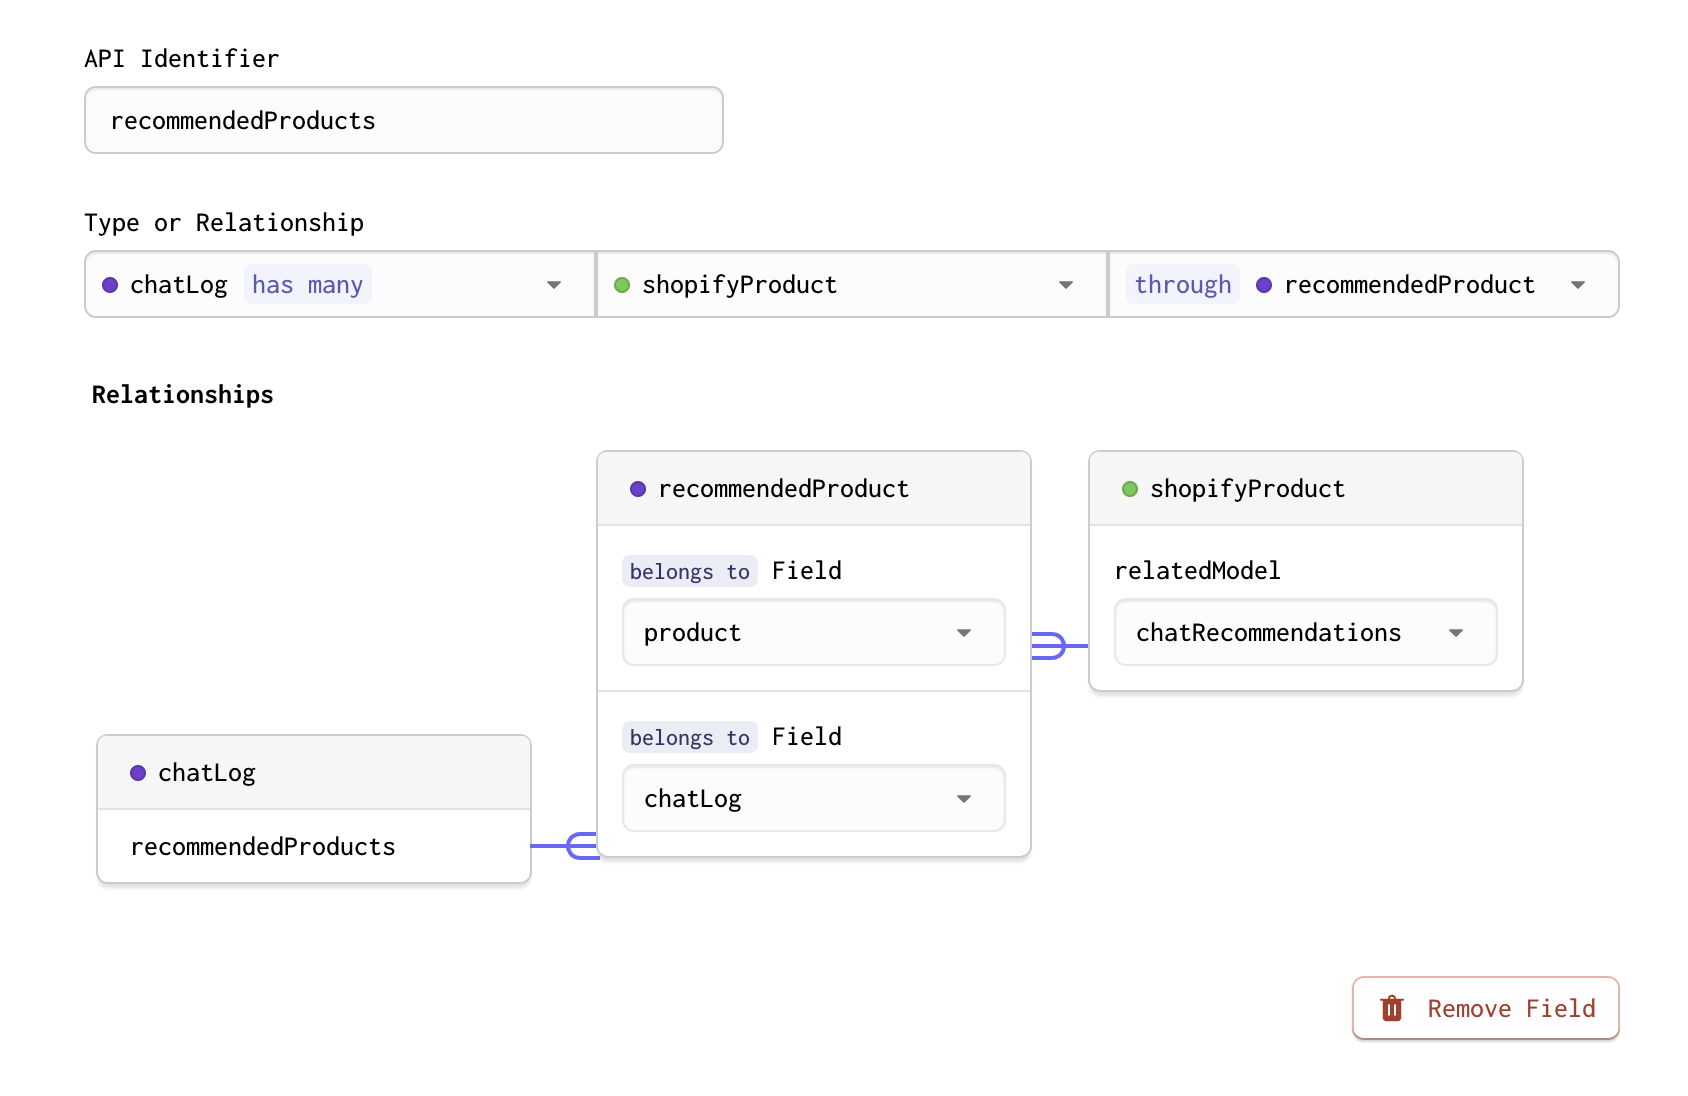Click the purple model icon beside chatLog
The width and height of the screenshot is (1688, 1096).
pos(110,284)
